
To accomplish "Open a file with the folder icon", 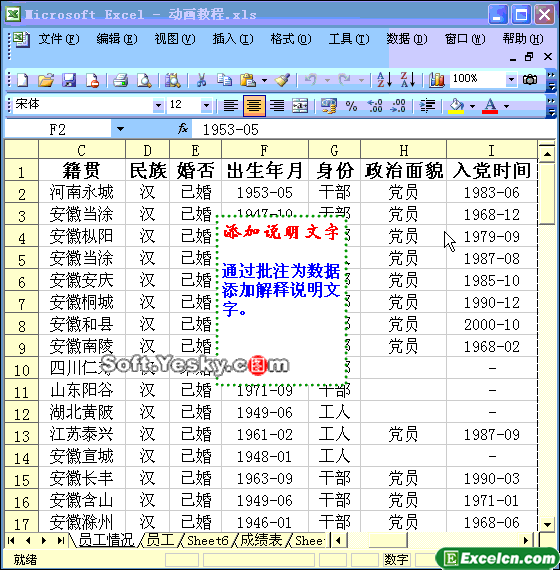I will 46,80.
